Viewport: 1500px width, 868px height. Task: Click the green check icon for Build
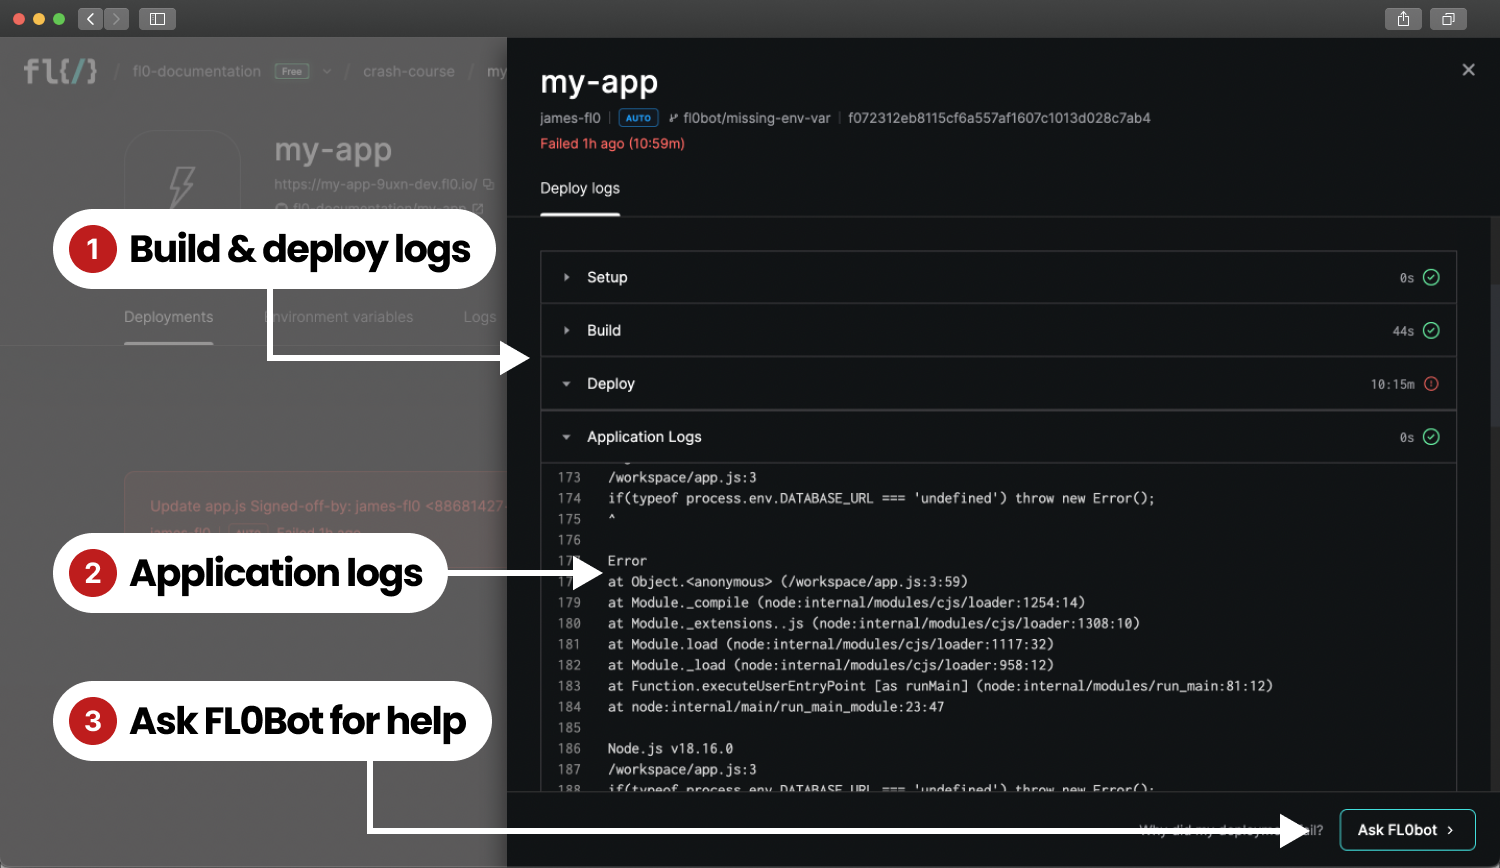[1431, 330]
